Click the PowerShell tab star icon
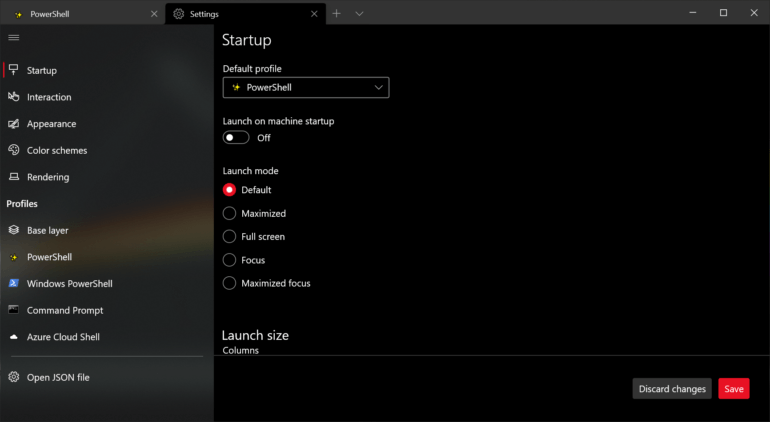This screenshot has height=422, width=770. click(x=19, y=14)
